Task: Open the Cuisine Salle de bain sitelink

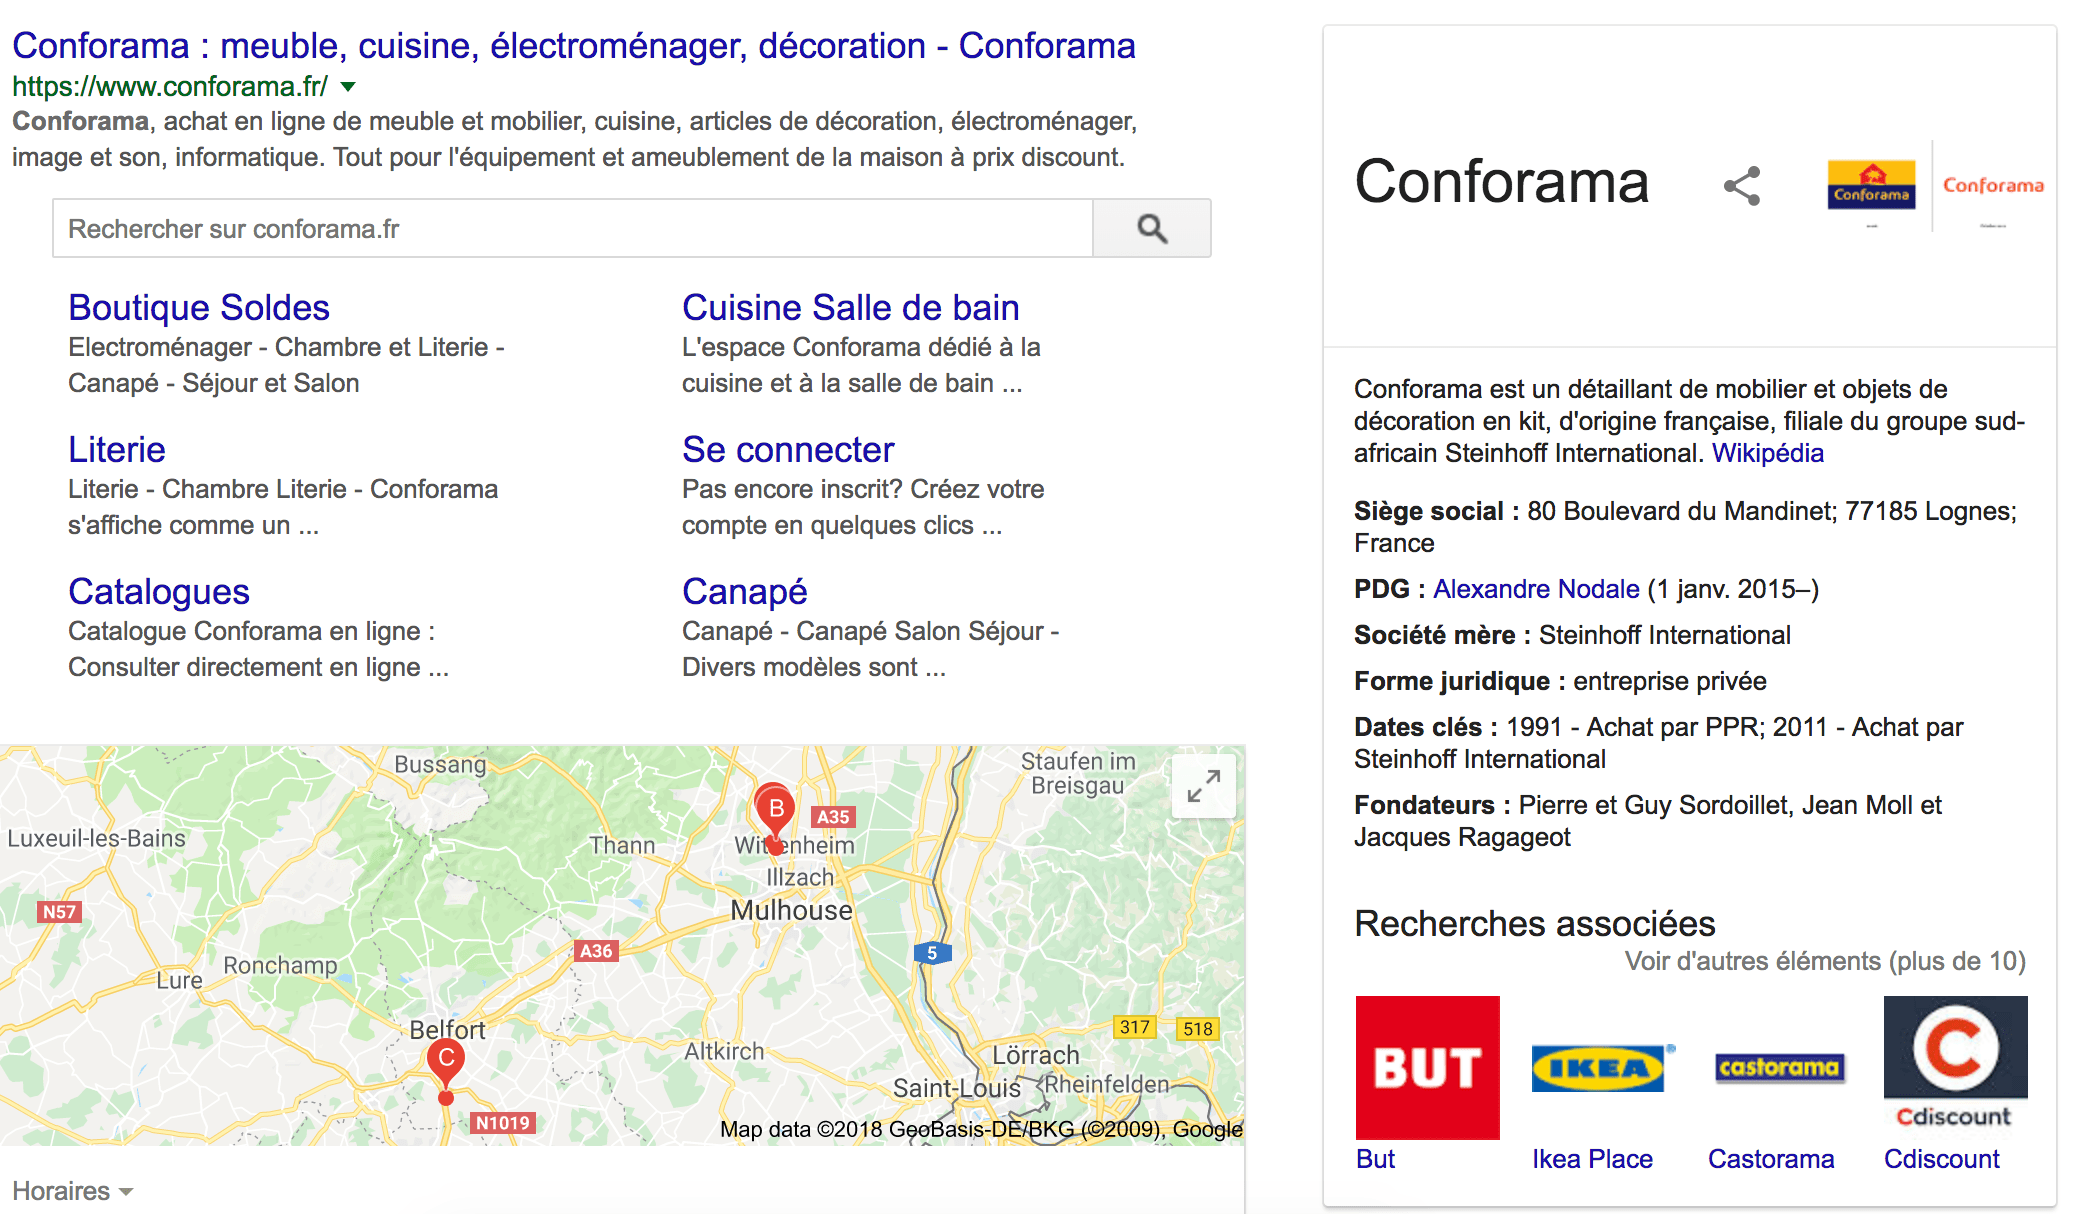Action: click(850, 308)
